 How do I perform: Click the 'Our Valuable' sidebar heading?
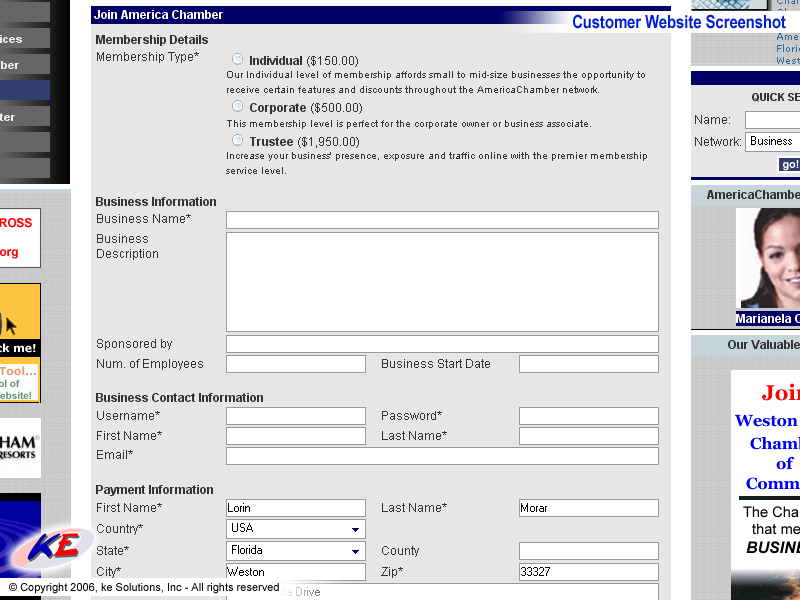pos(764,345)
